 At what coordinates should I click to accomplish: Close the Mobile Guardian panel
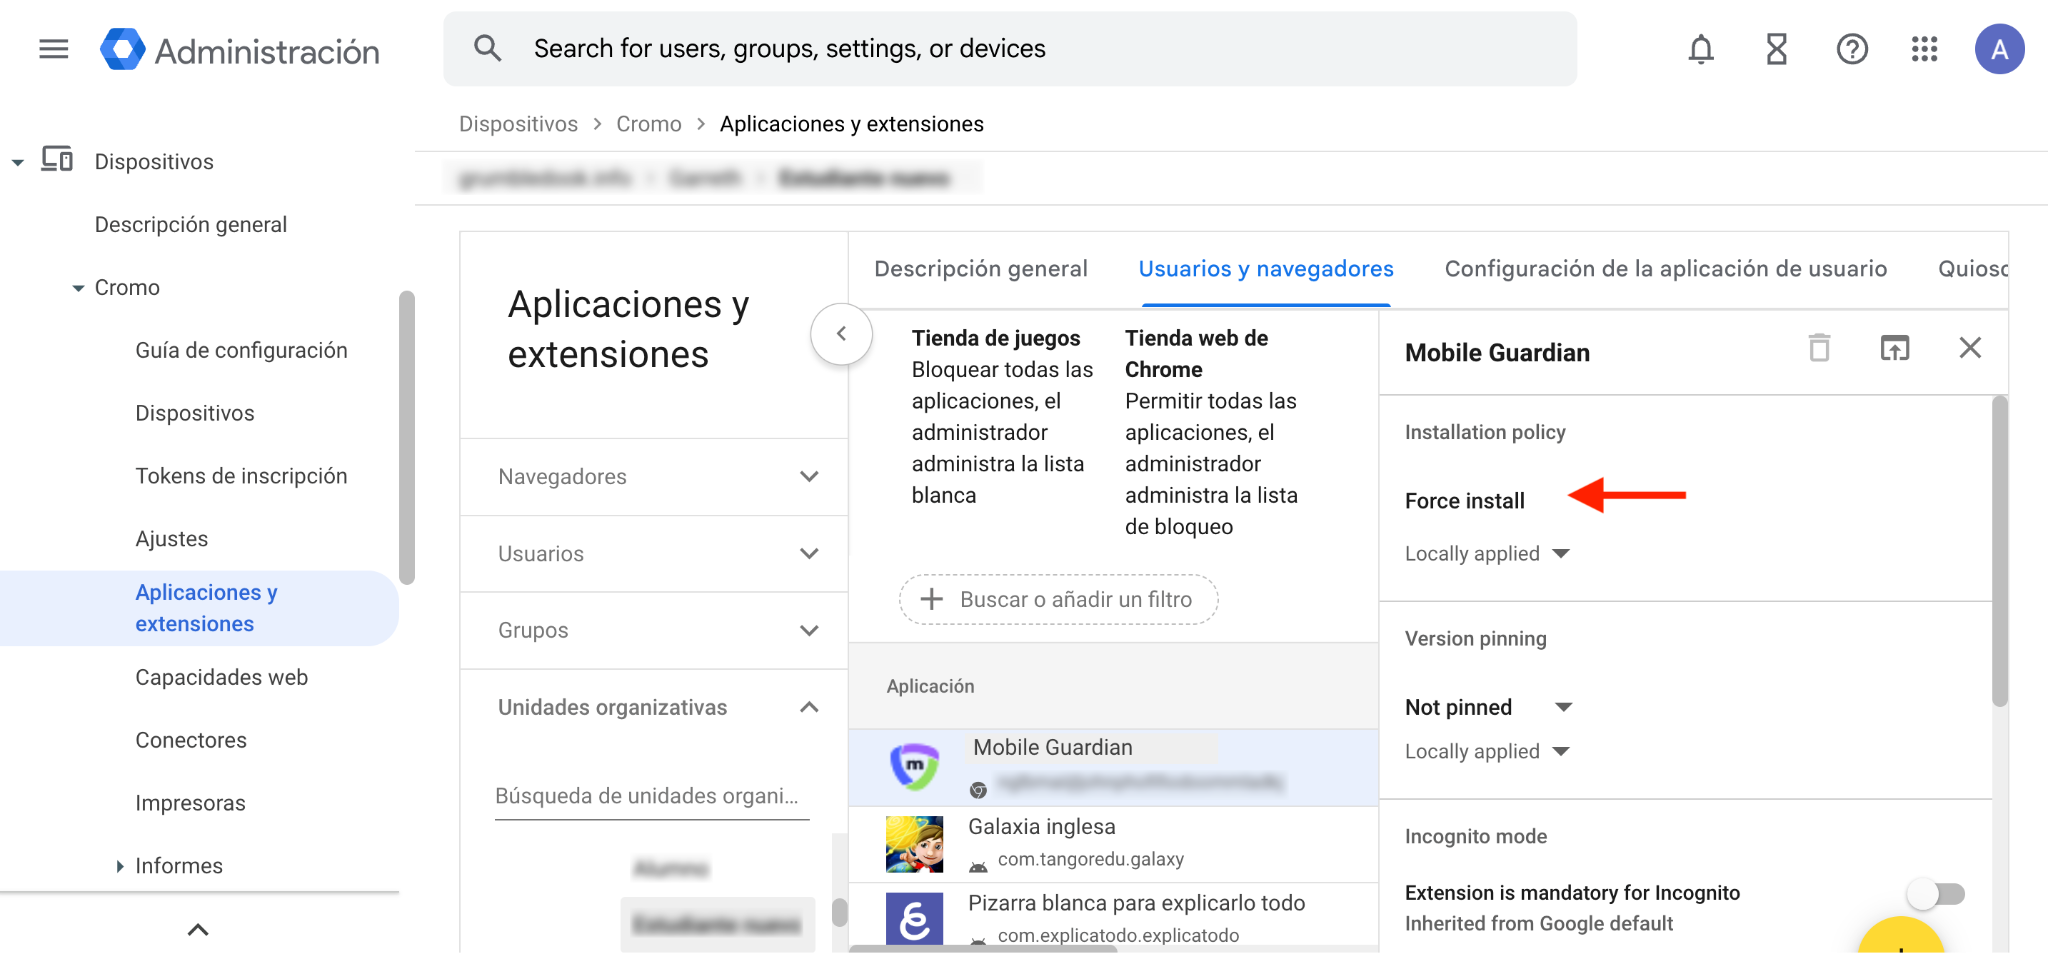pyautogui.click(x=1969, y=348)
